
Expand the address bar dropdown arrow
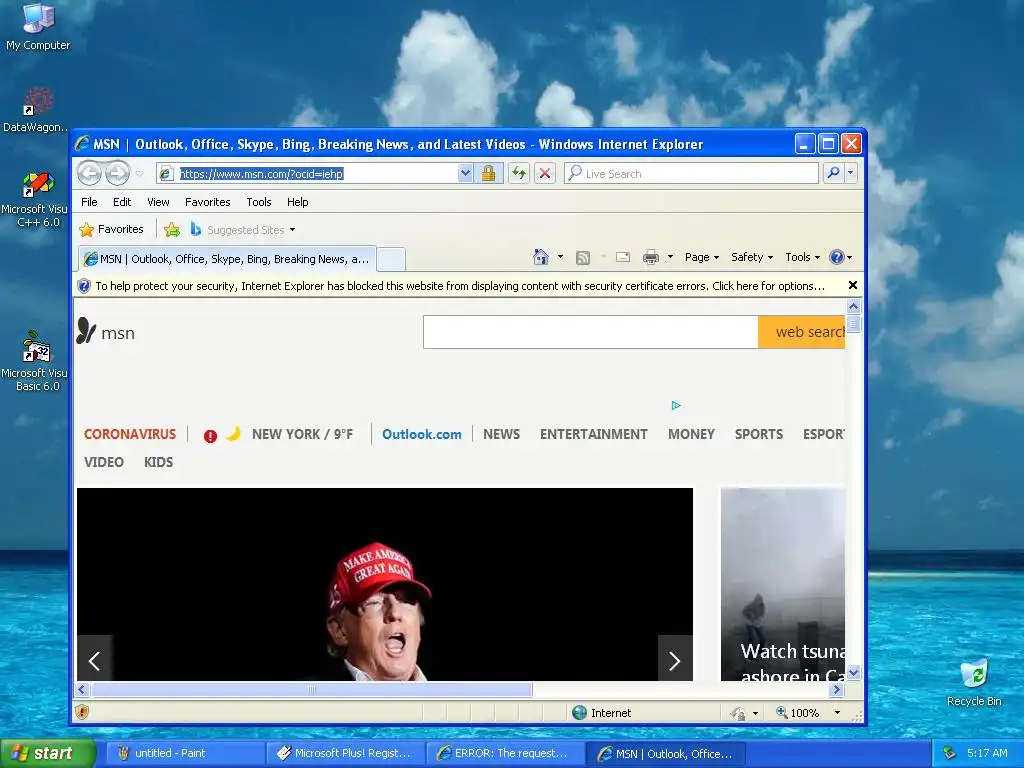465,173
